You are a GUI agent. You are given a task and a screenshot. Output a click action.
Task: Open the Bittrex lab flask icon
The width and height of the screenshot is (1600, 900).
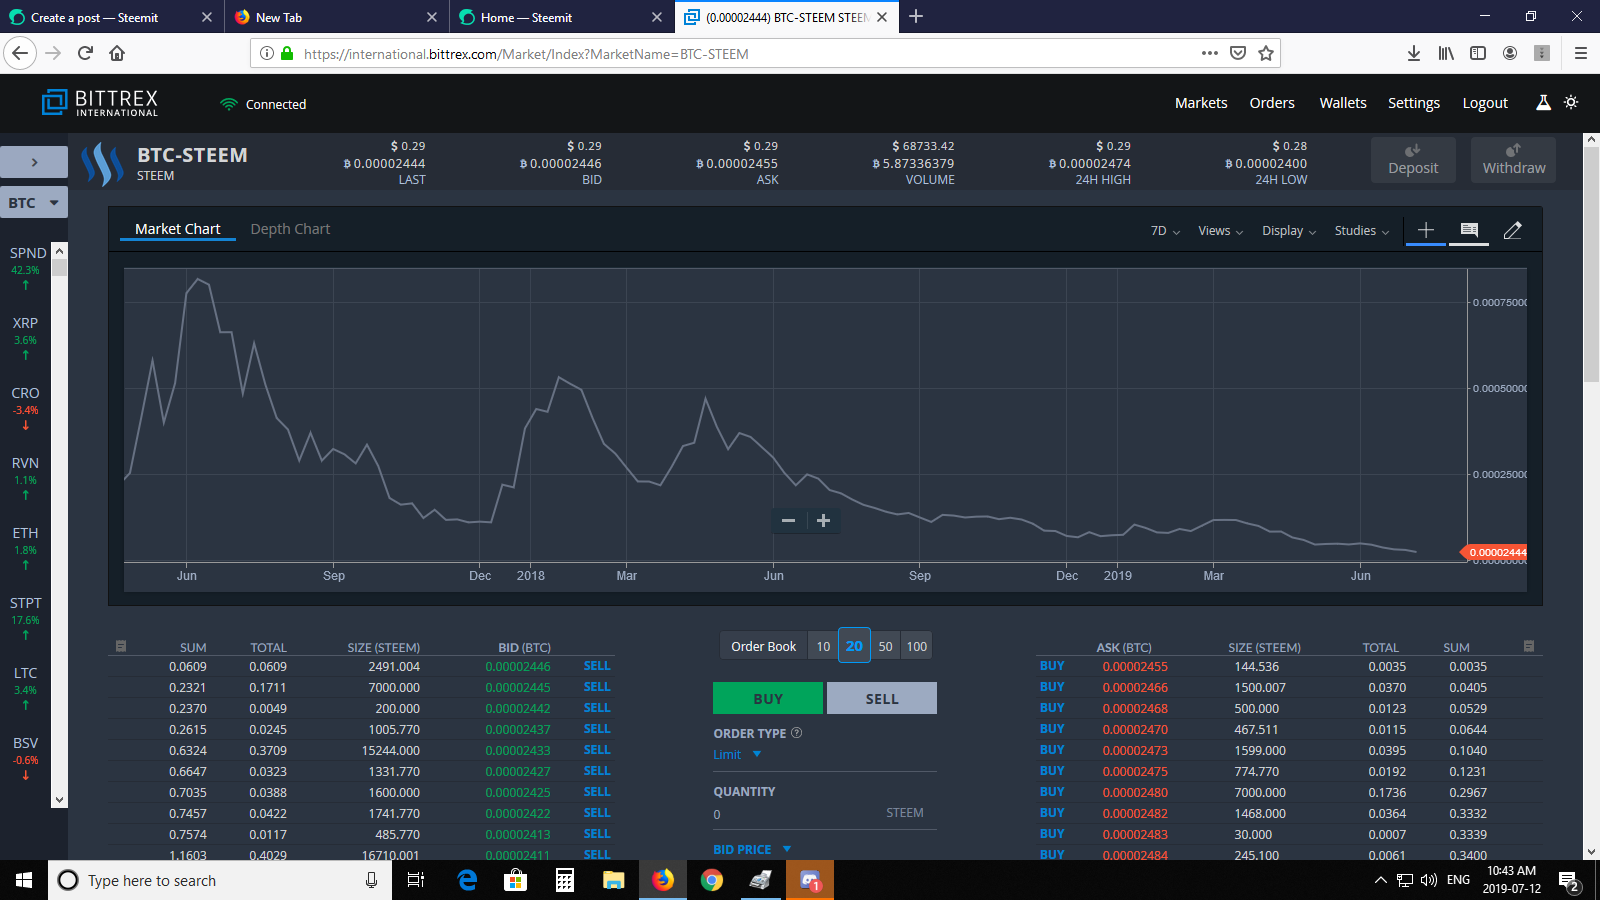1543,103
